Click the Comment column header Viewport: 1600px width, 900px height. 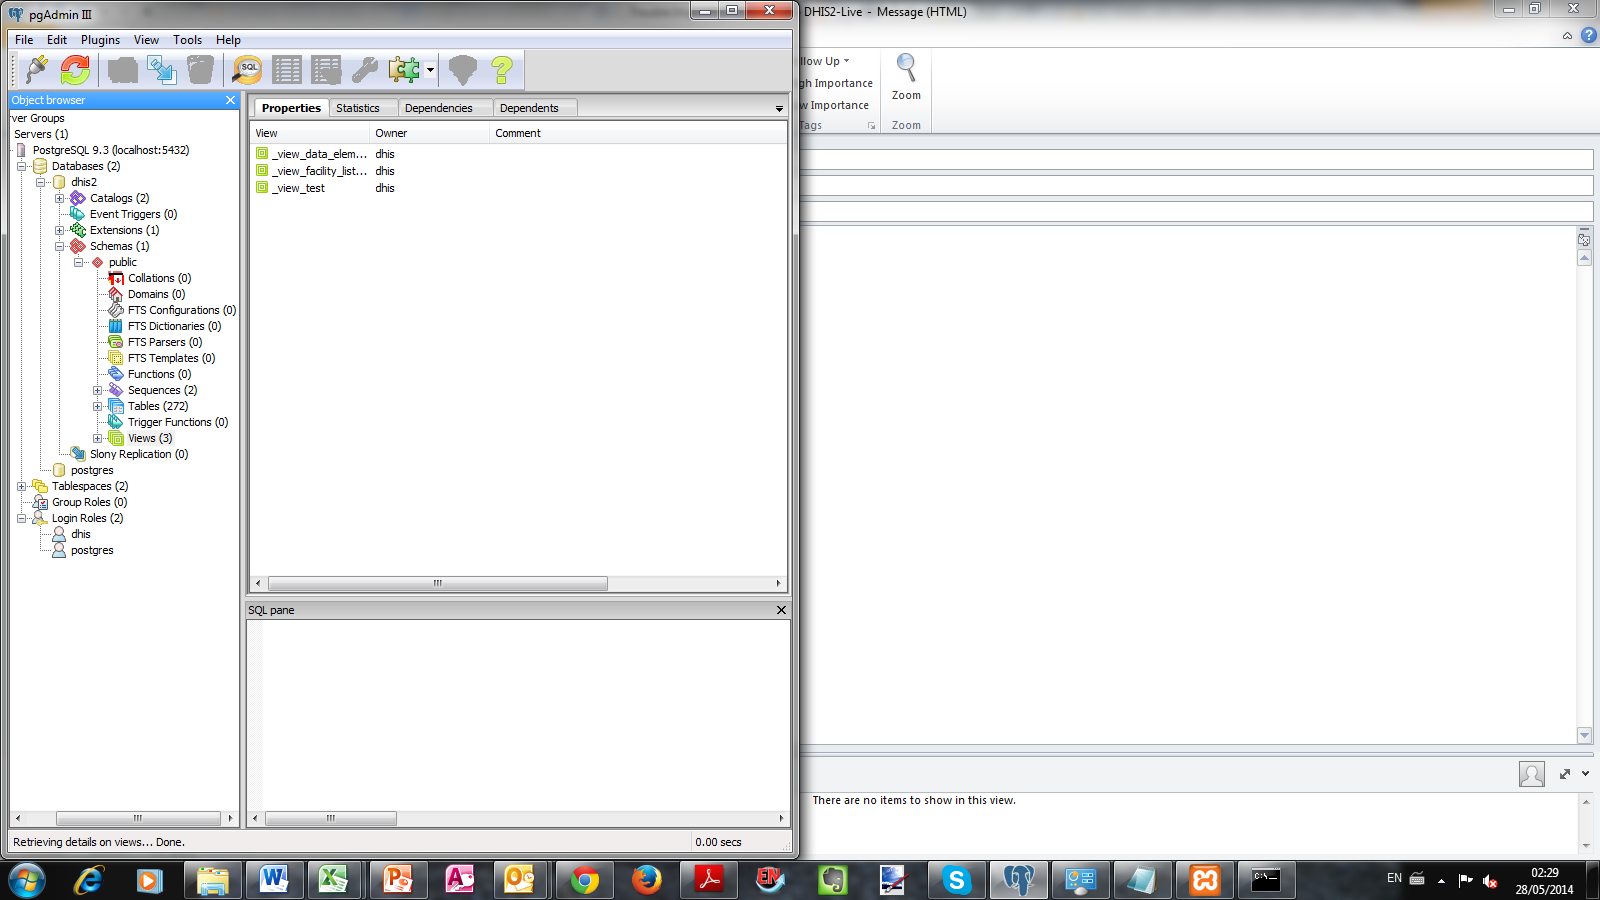(x=638, y=133)
